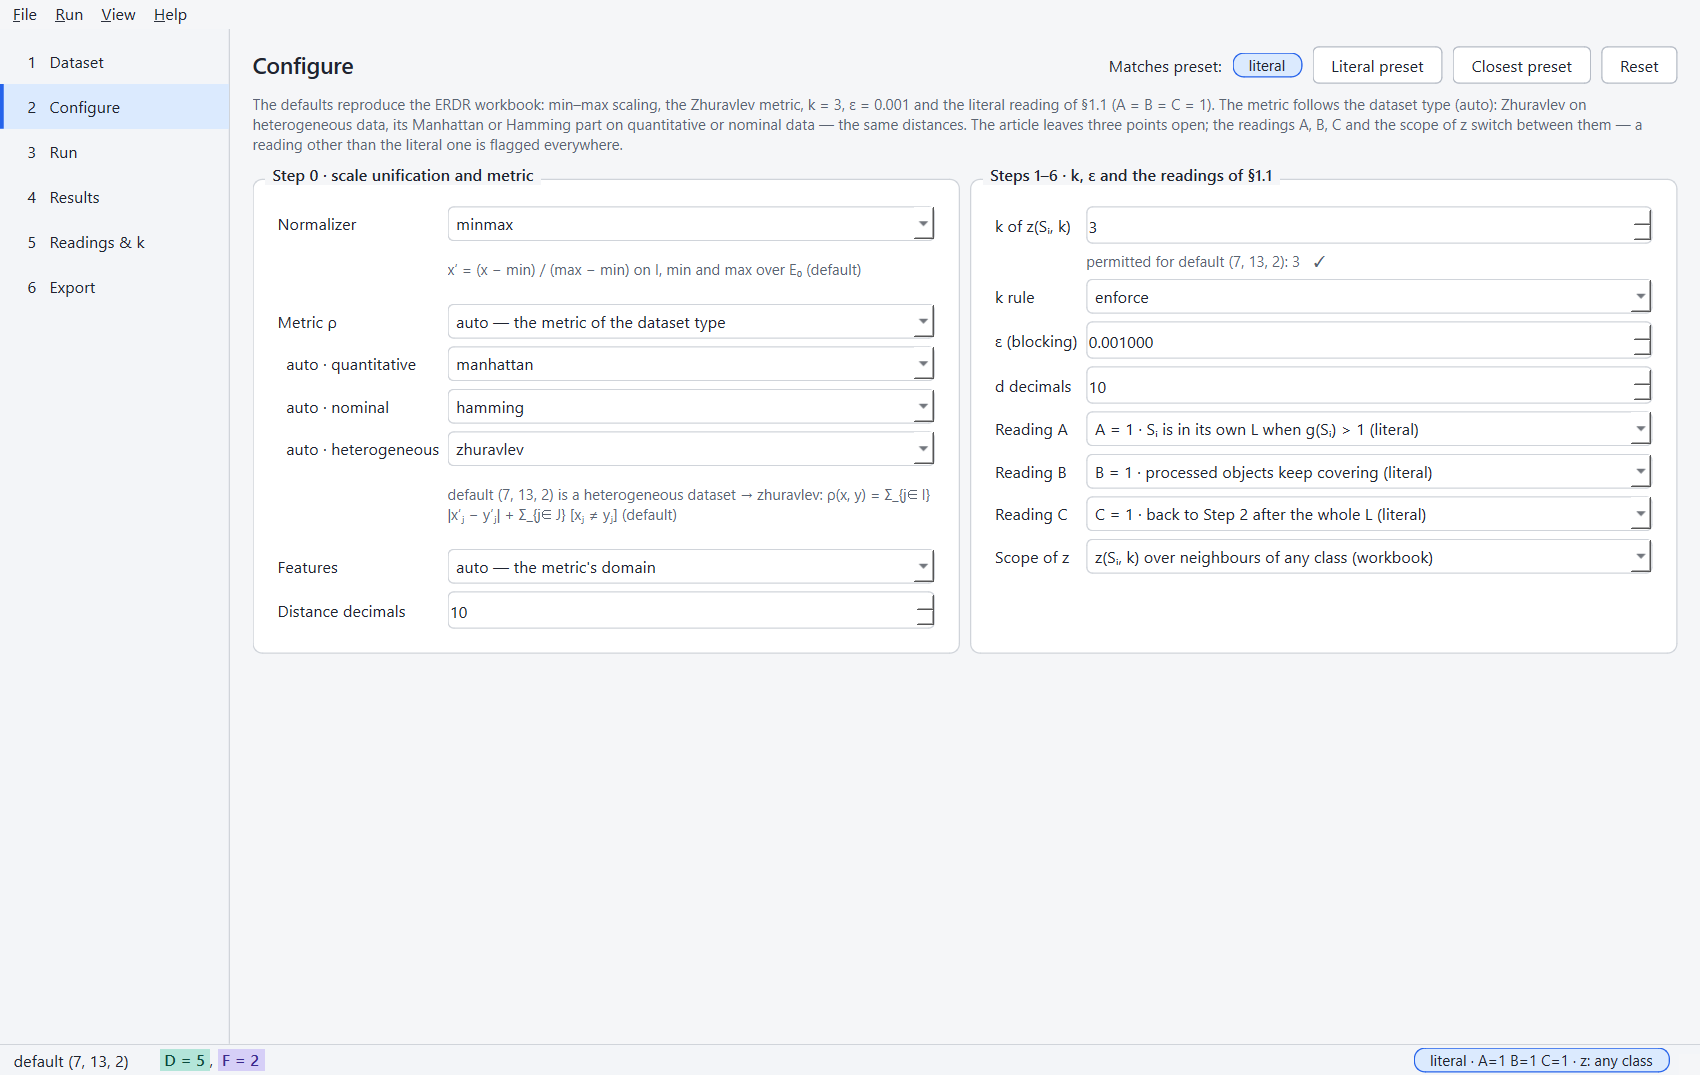Screen dimensions: 1700x1075
Task: Expand the Metric ρ dropdown
Action: pyautogui.click(x=690, y=322)
